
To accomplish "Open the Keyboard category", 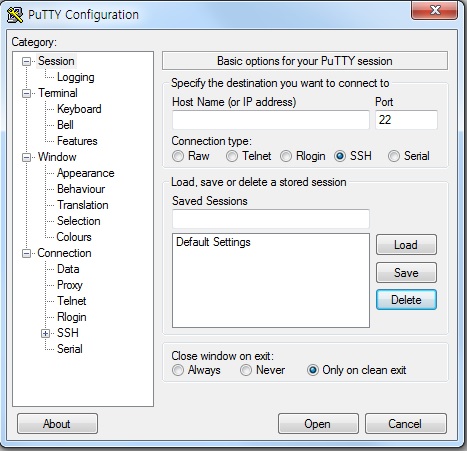I will 79,109.
